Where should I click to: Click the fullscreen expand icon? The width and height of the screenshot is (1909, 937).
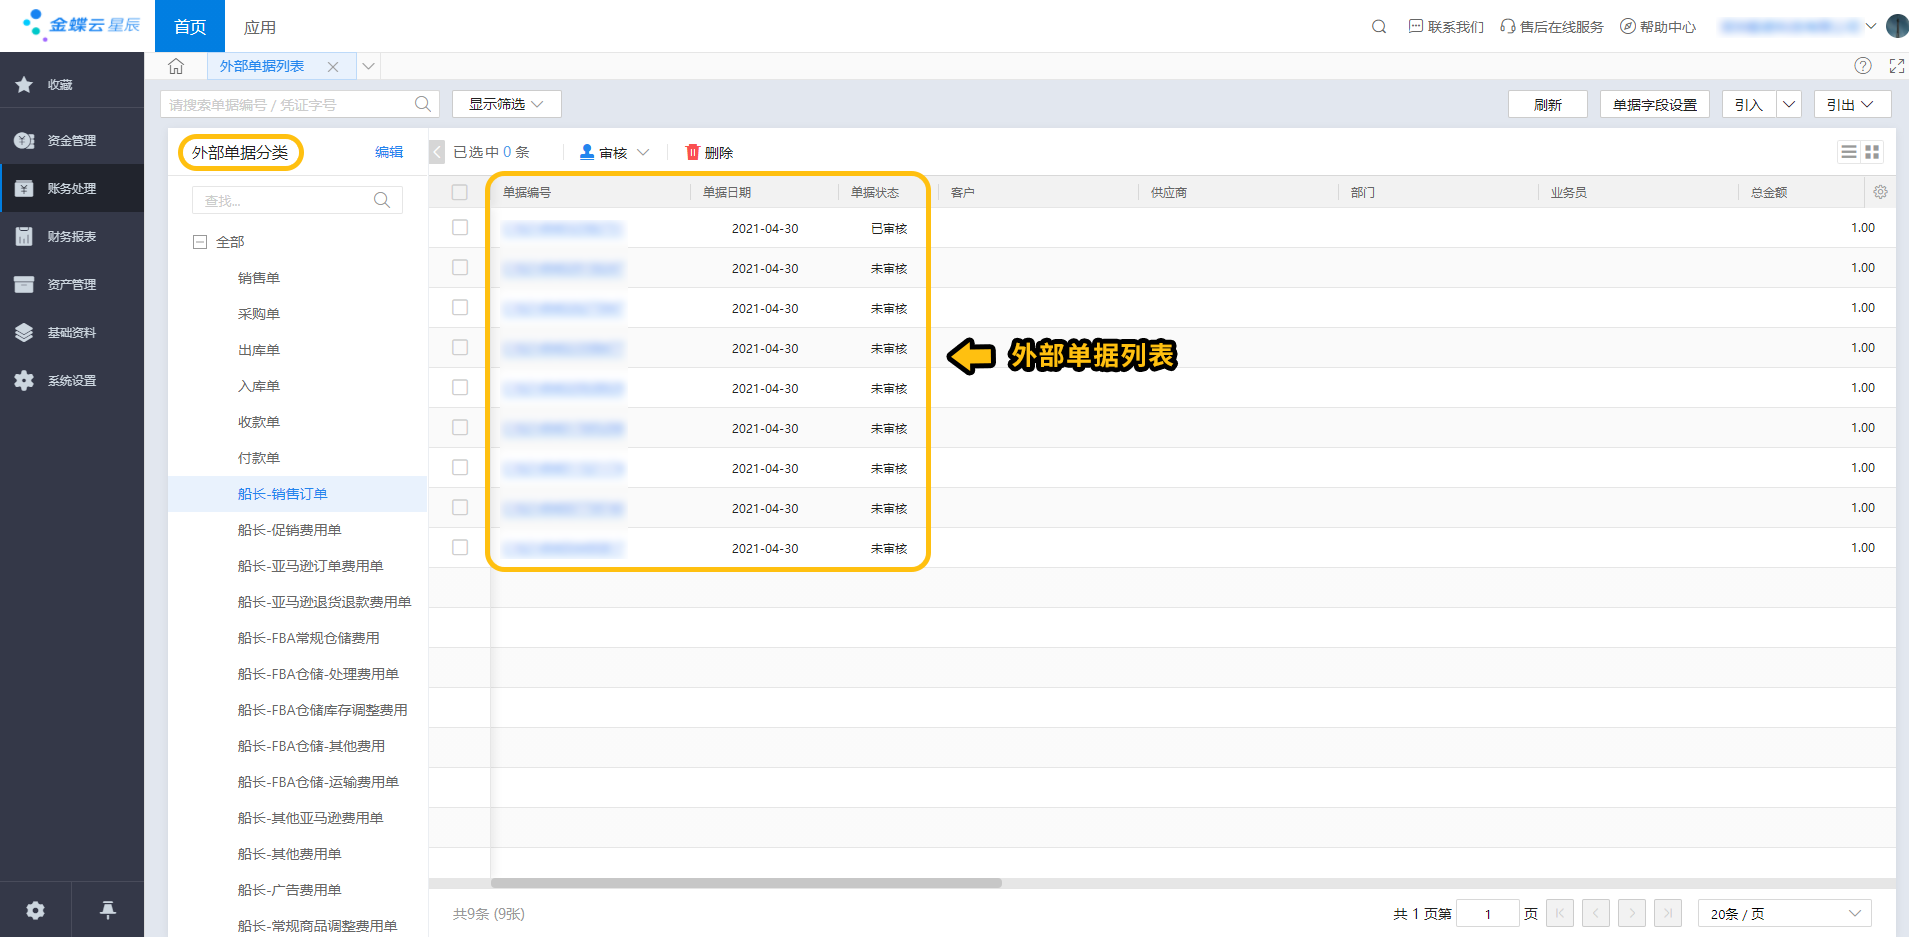1896,66
